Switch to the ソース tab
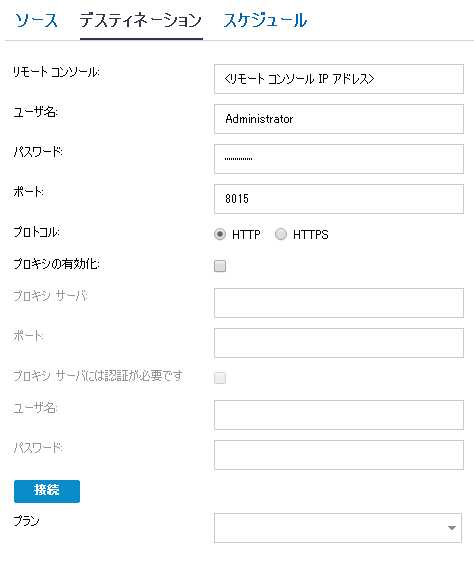 [x=36, y=20]
